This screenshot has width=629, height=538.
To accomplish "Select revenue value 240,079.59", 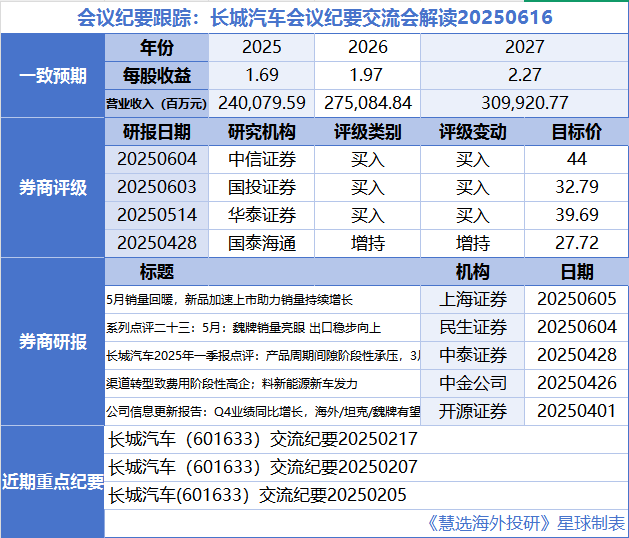I will [262, 104].
